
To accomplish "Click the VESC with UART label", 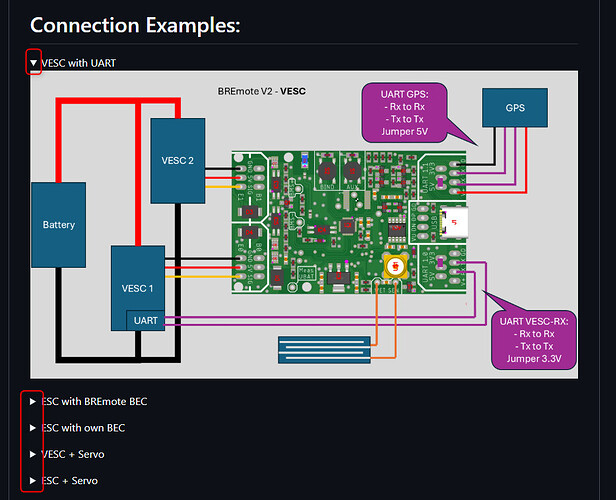I will click(79, 63).
